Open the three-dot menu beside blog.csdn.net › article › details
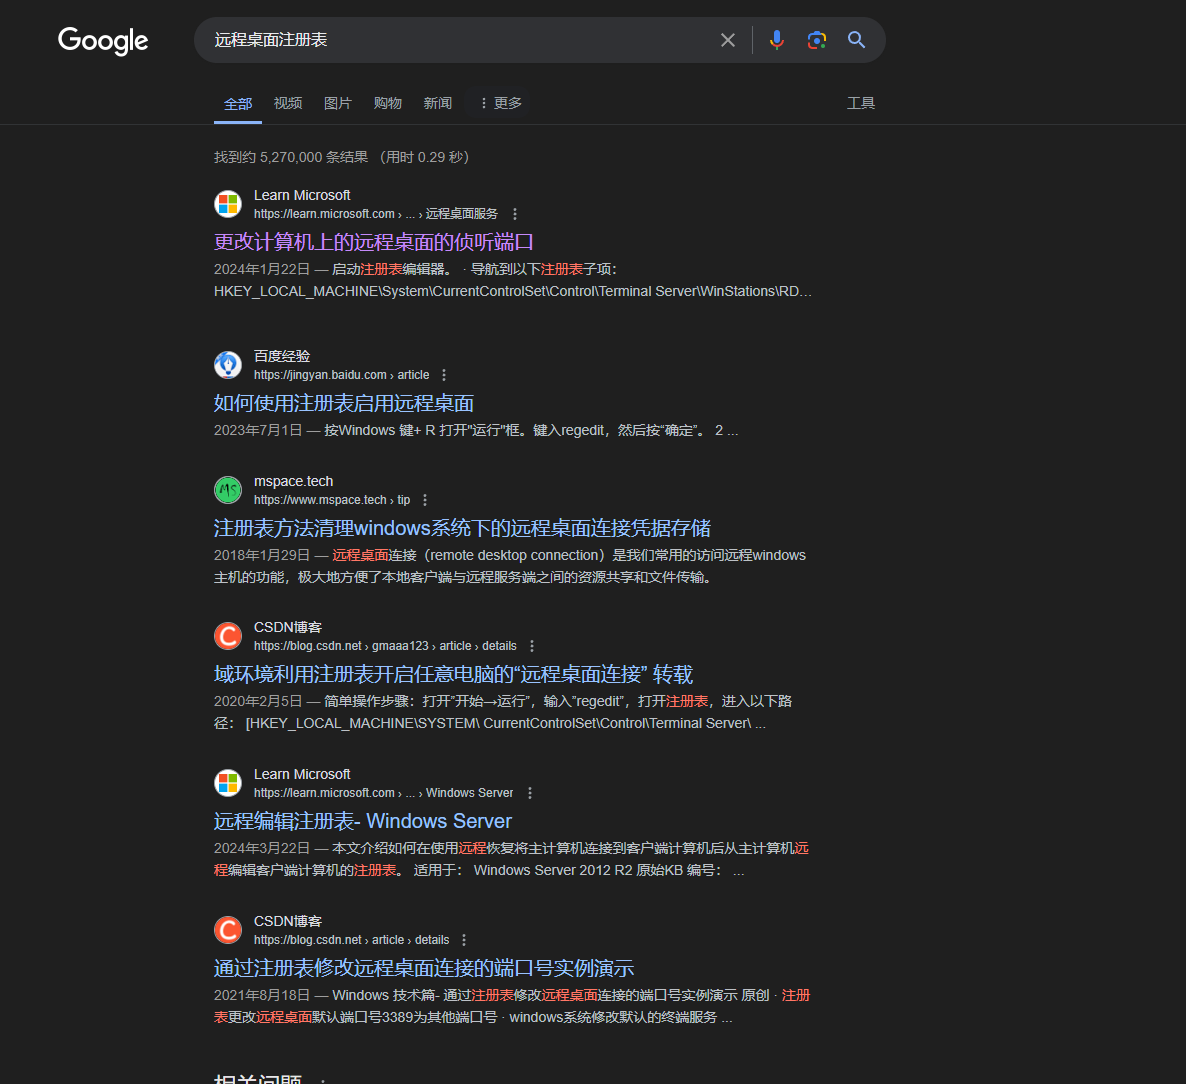The width and height of the screenshot is (1186, 1084). [464, 940]
